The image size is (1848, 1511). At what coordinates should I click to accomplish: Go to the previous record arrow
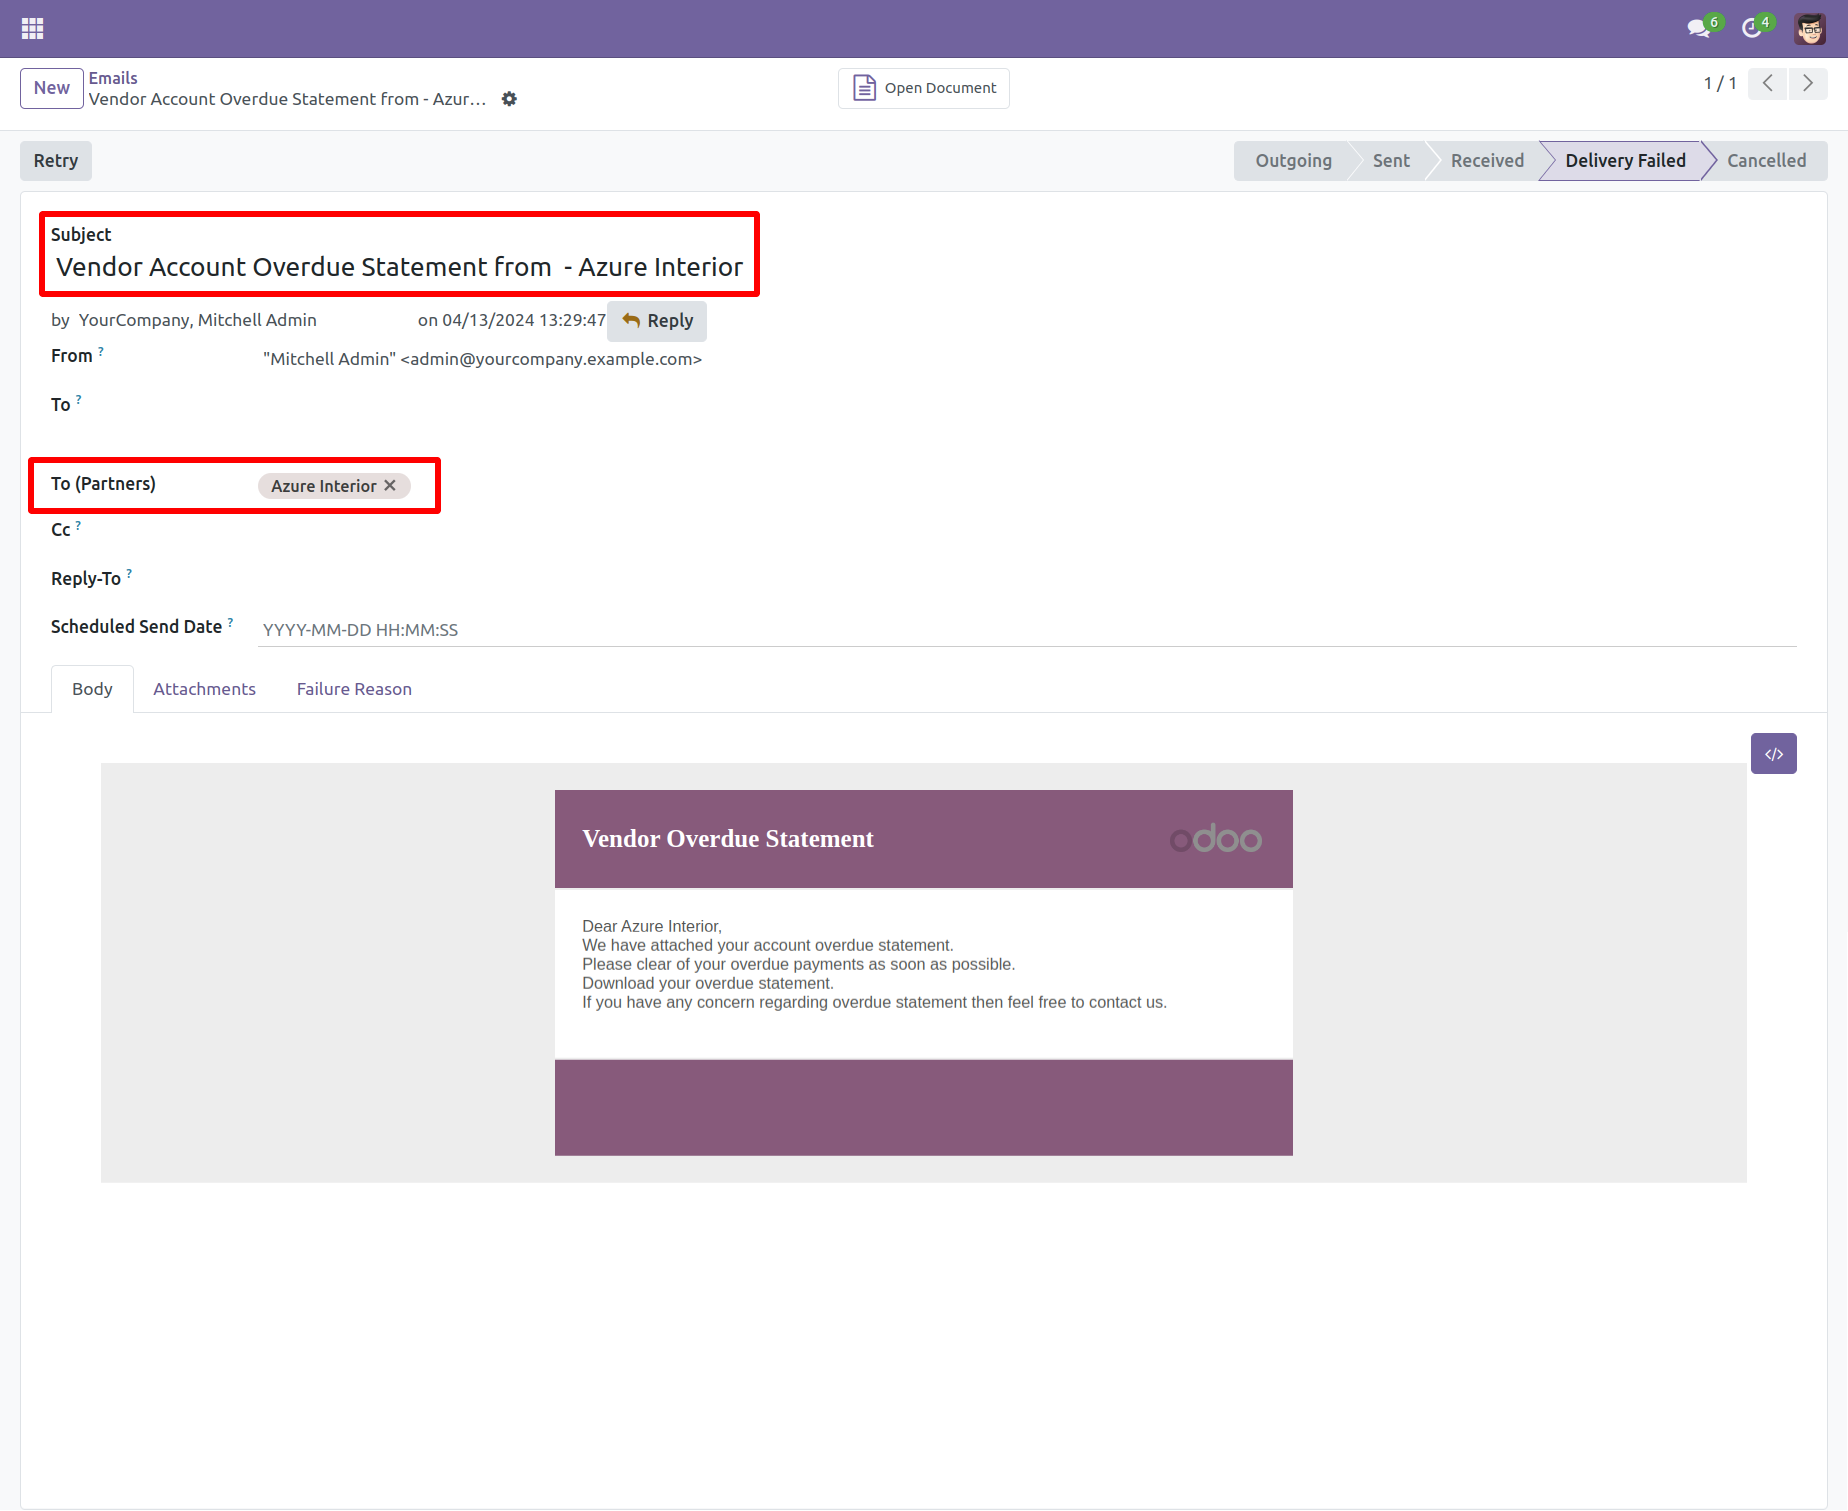tap(1768, 83)
